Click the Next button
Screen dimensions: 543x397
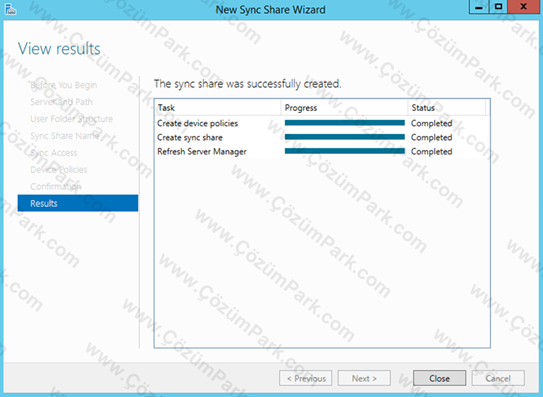pos(364,378)
